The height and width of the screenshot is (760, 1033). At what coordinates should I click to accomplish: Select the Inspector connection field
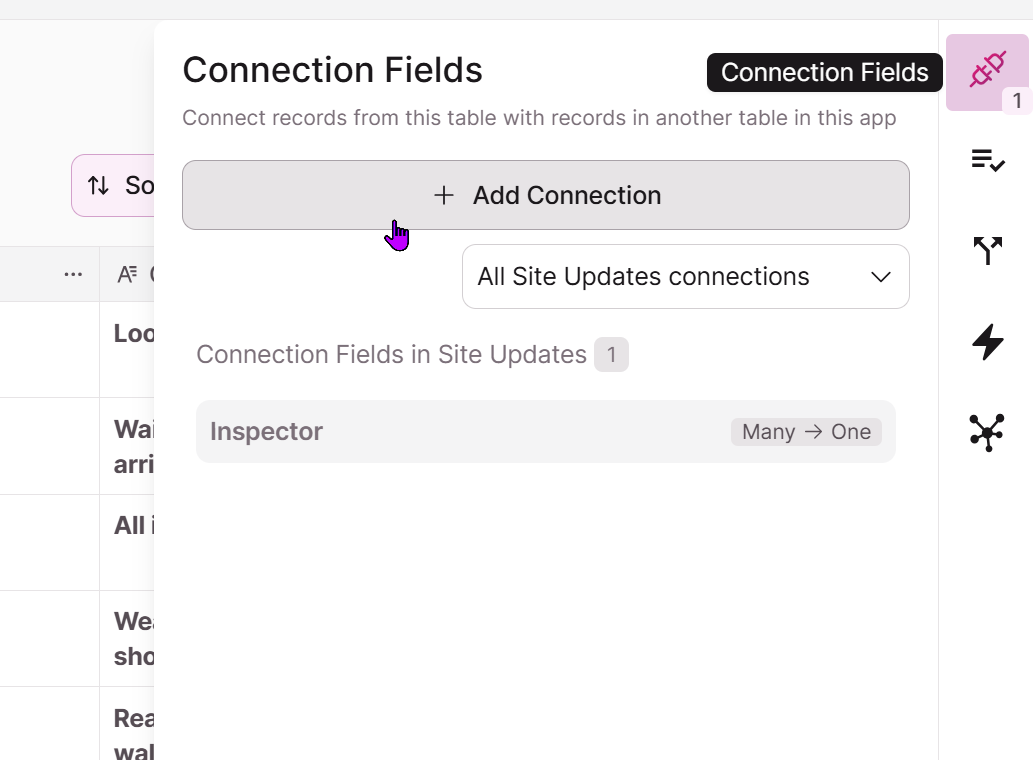coord(545,432)
